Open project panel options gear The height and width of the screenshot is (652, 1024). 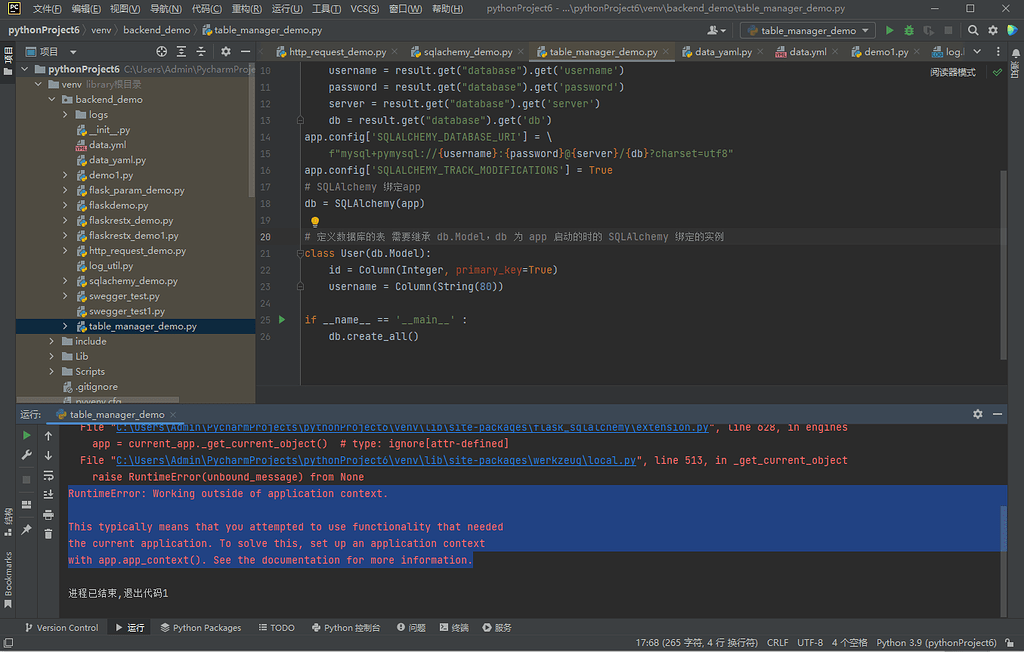coord(226,52)
